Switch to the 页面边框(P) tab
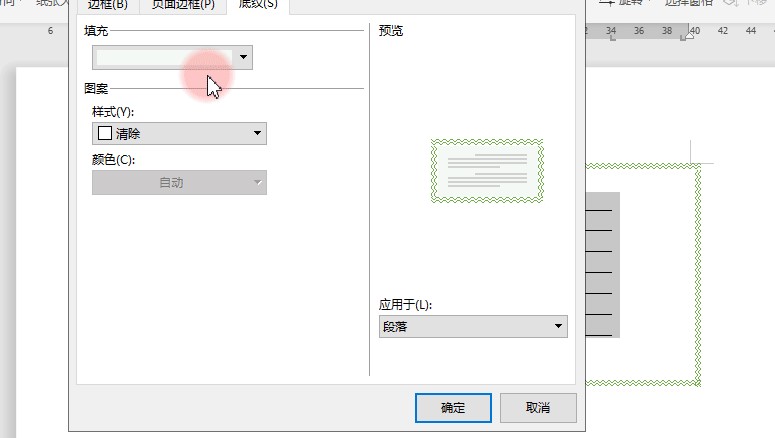 coord(183,5)
